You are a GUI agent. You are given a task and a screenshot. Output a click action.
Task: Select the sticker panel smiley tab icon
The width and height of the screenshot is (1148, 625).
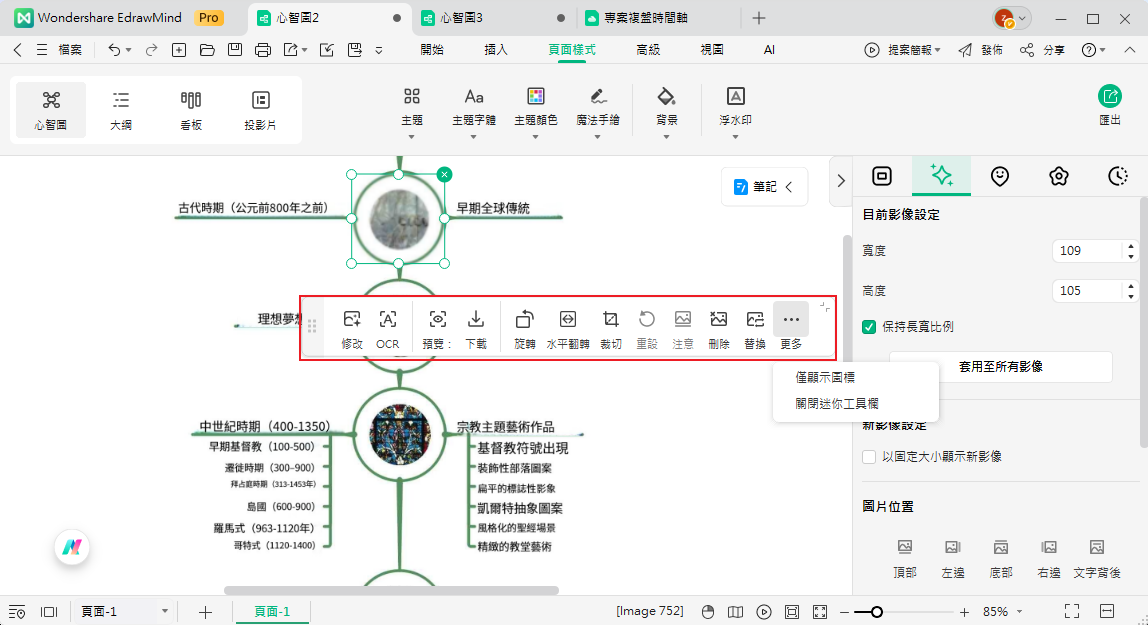[x=999, y=175]
